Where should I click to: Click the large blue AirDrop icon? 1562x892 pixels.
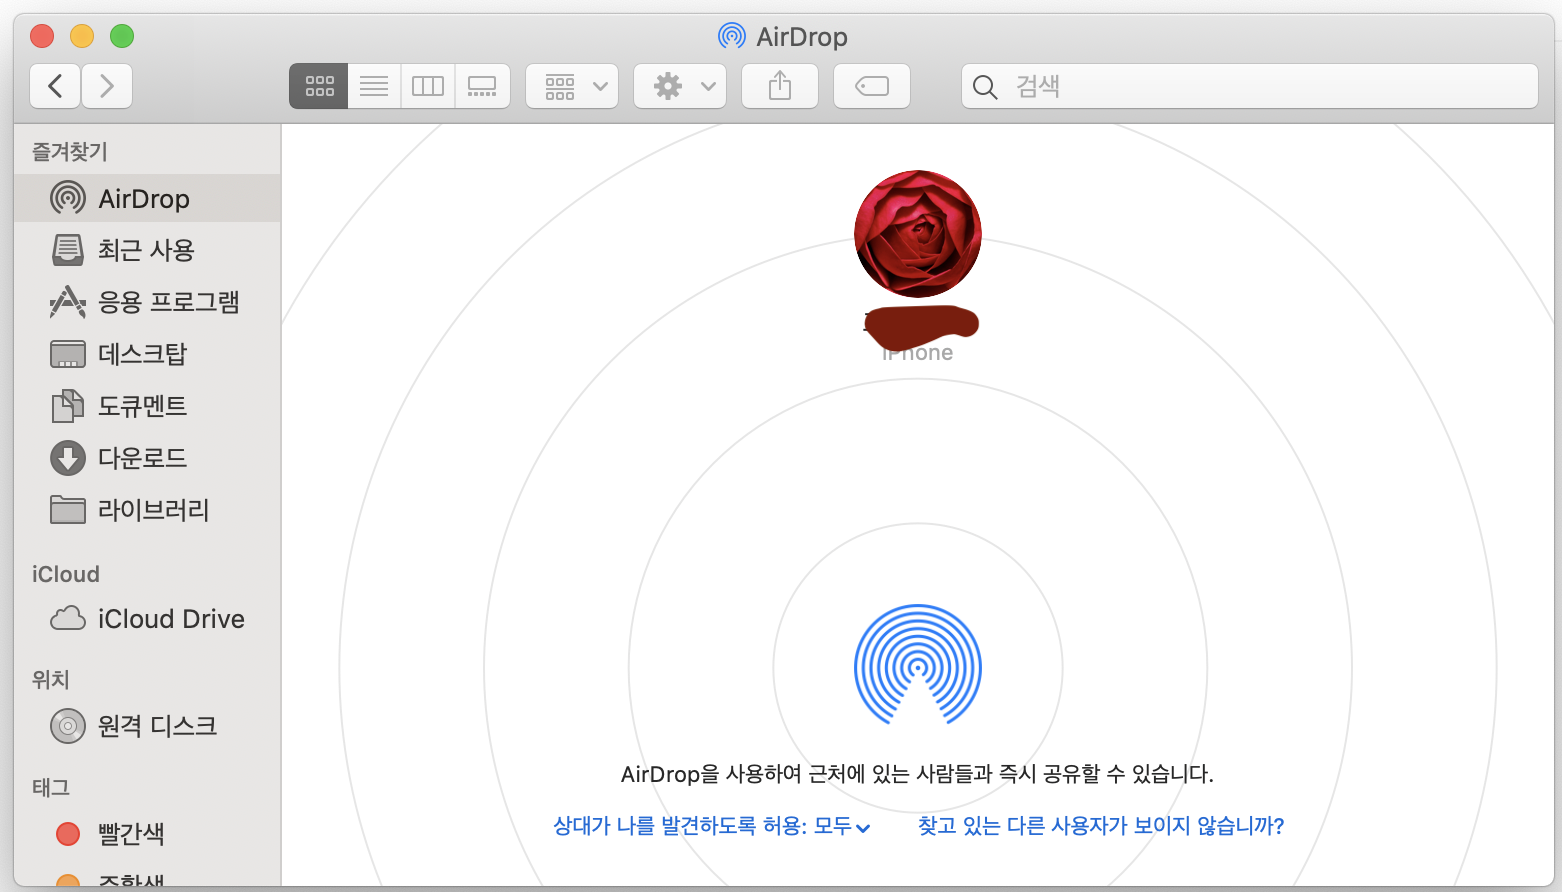[918, 666]
